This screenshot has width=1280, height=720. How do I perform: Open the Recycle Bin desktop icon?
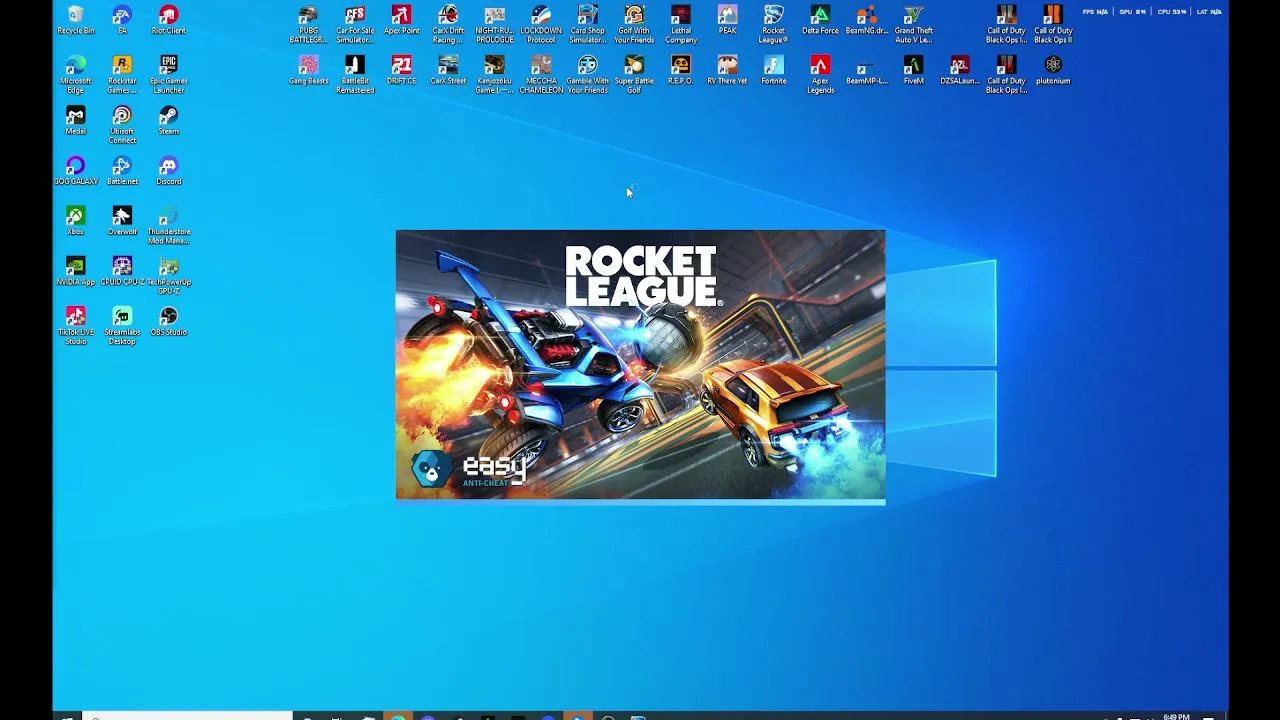point(75,20)
